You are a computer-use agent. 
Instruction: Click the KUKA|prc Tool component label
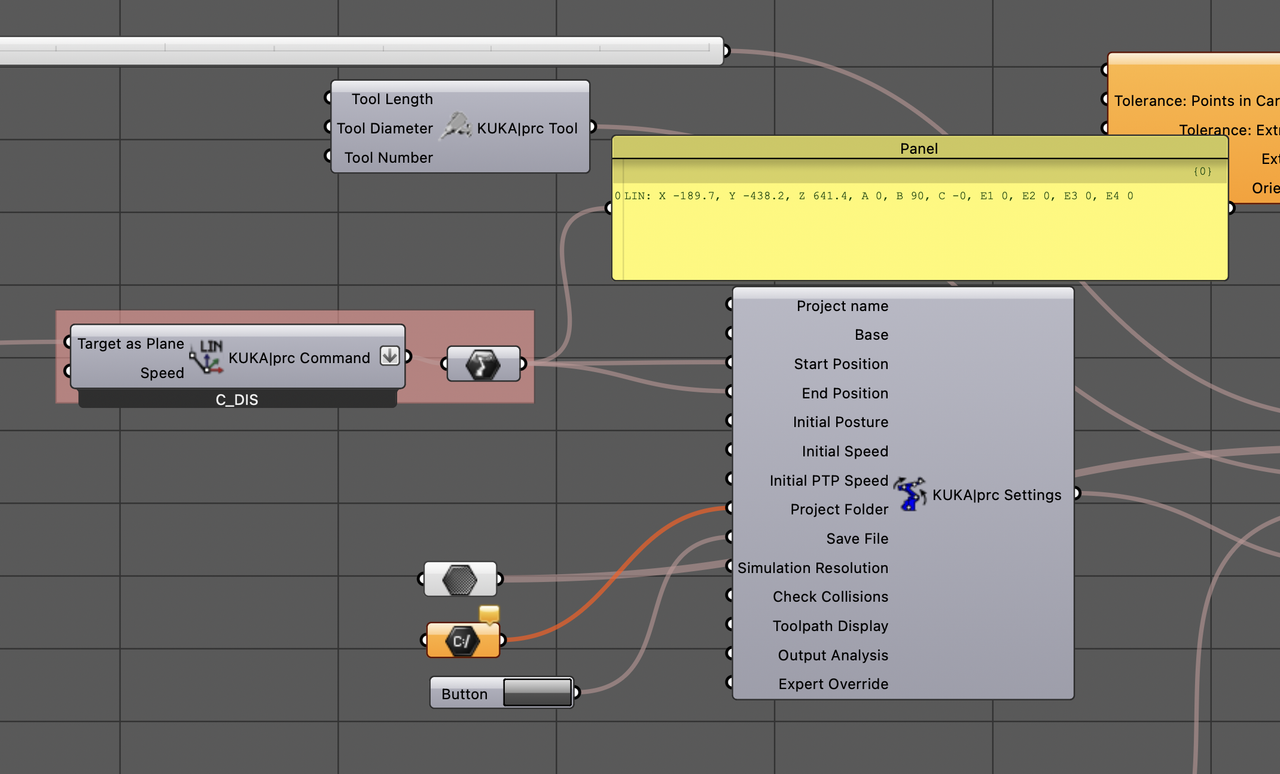527,128
